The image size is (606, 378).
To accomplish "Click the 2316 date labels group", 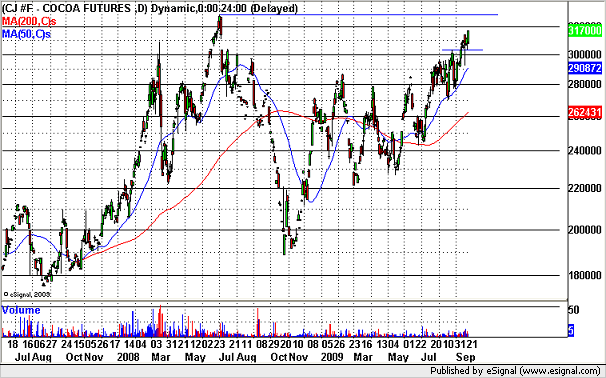I will point(361,344).
